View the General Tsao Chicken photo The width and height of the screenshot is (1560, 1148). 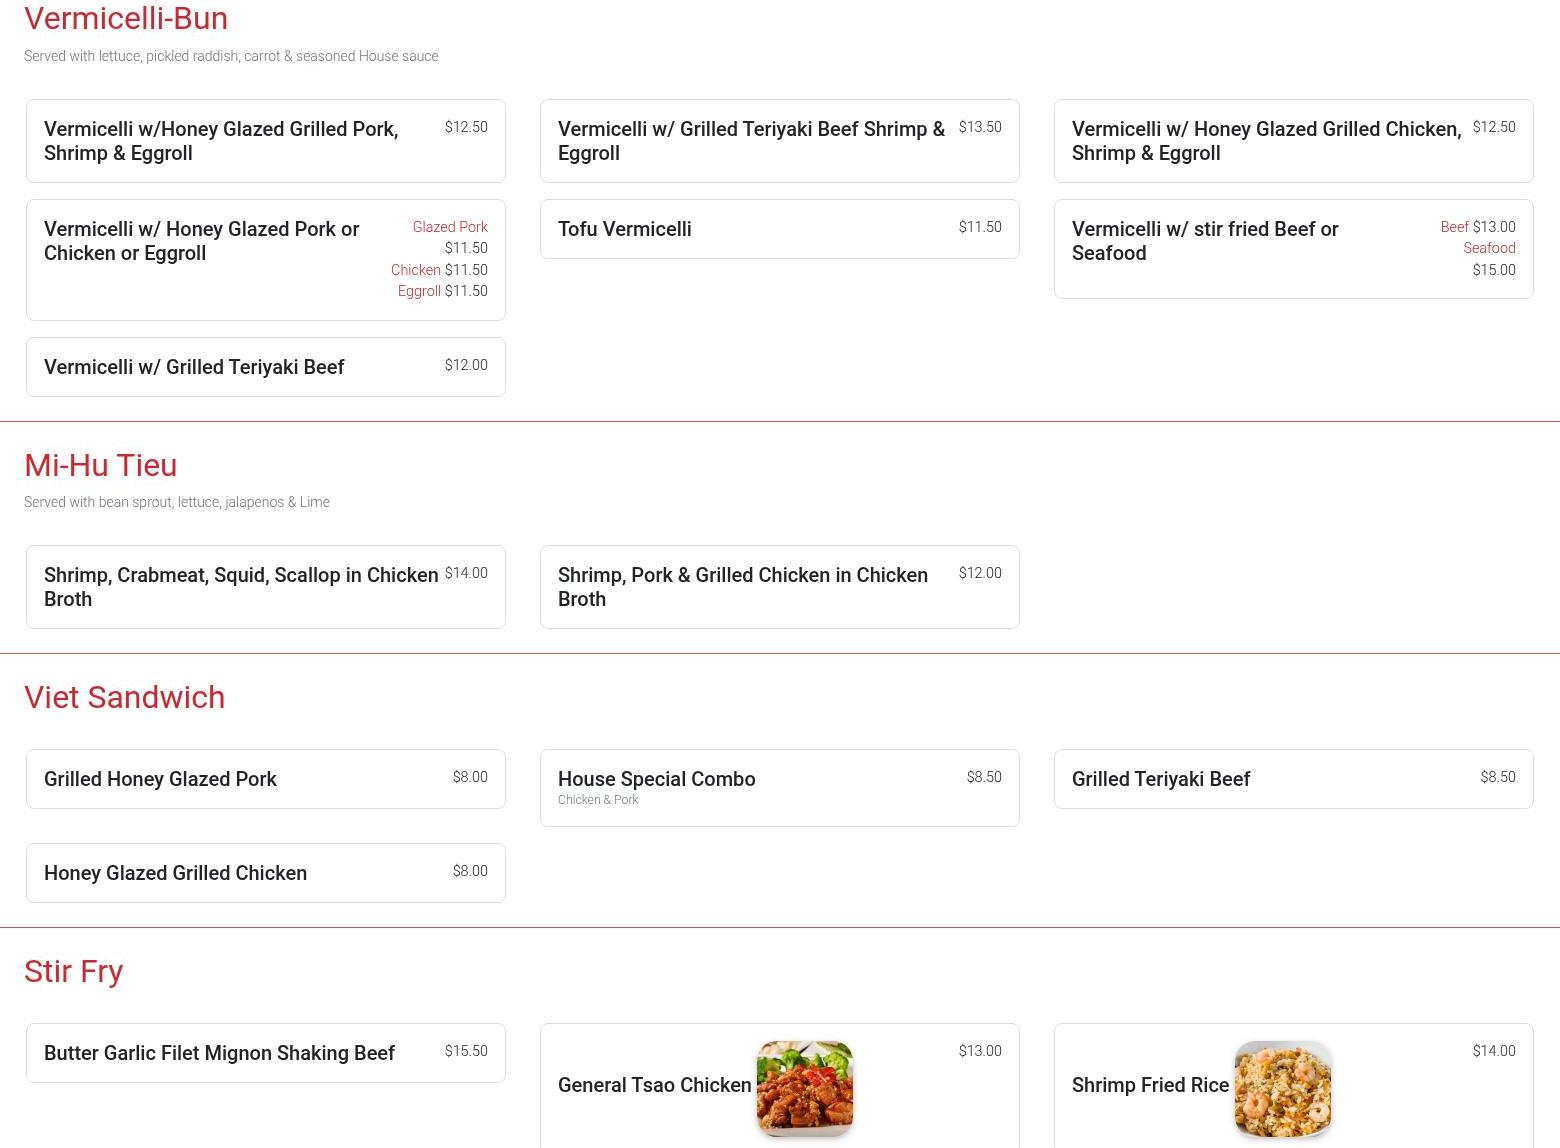coord(805,1089)
